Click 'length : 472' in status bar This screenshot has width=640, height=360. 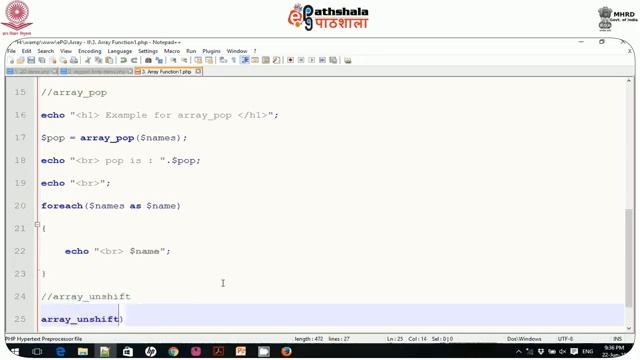pyautogui.click(x=309, y=339)
